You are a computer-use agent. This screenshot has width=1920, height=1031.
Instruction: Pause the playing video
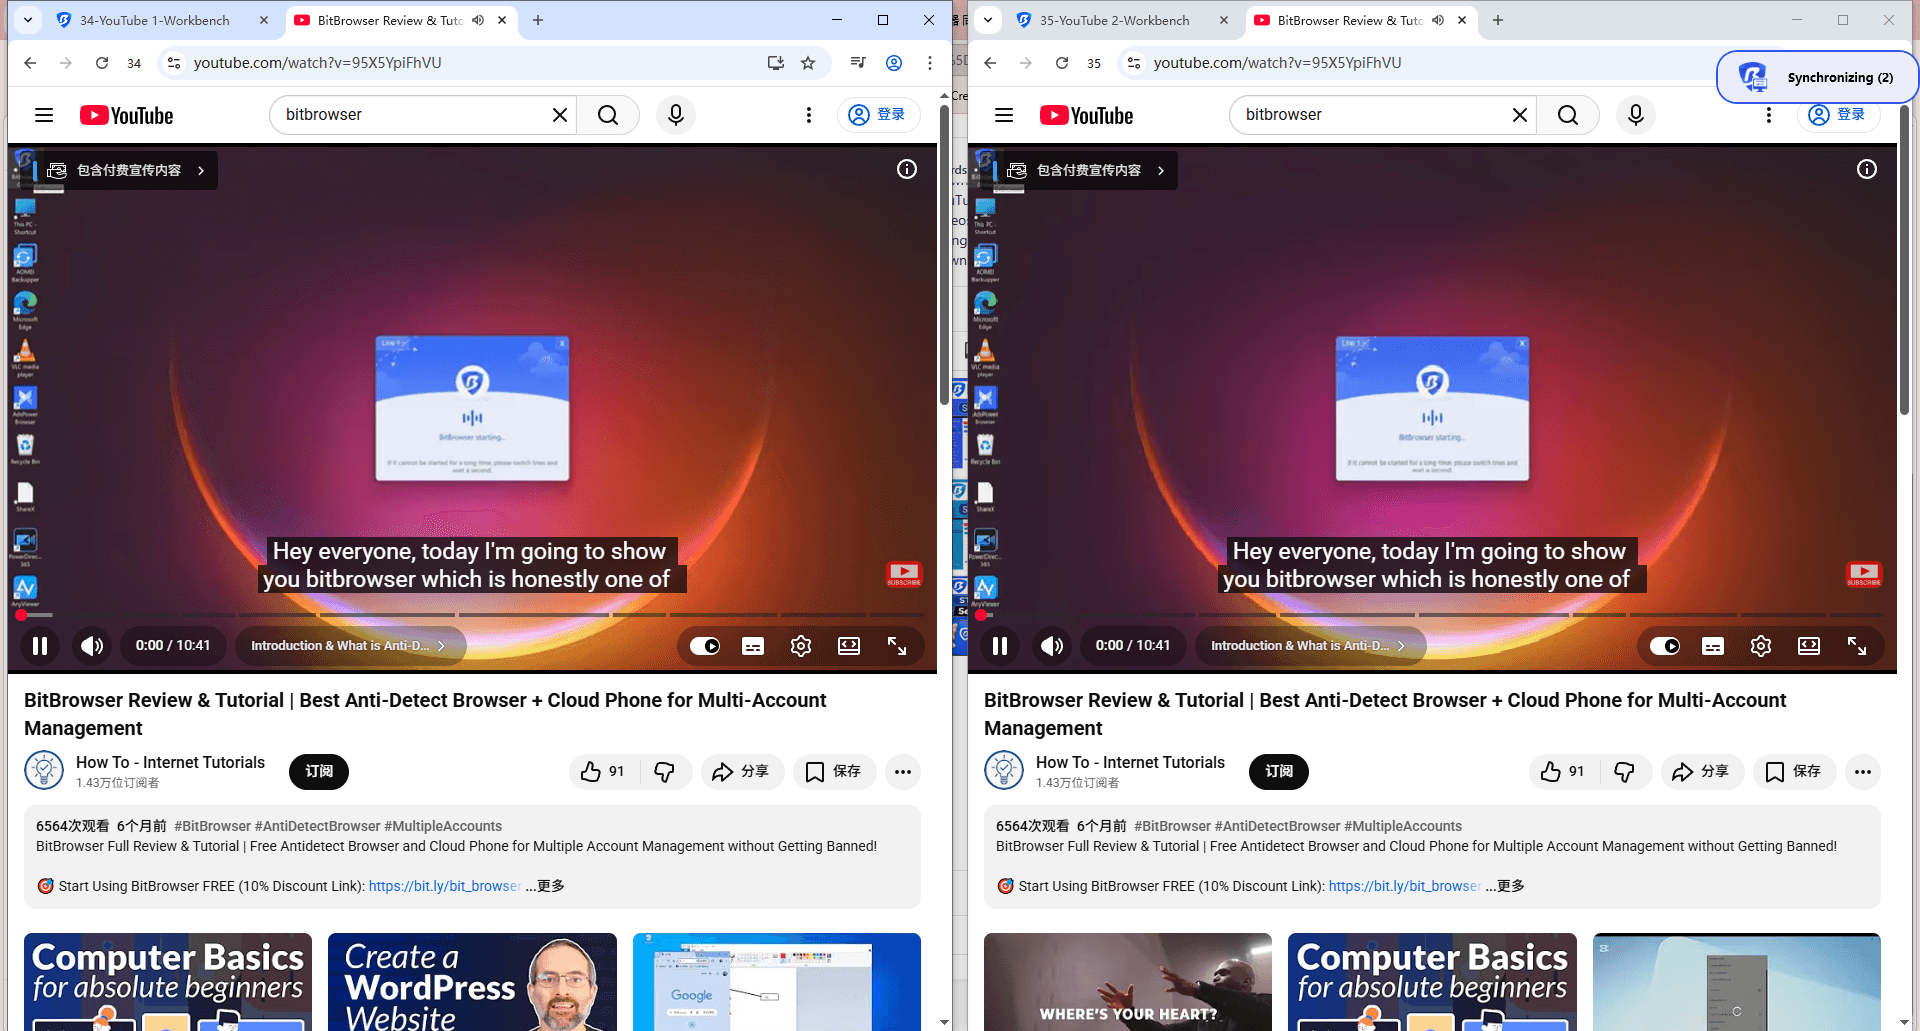click(40, 646)
